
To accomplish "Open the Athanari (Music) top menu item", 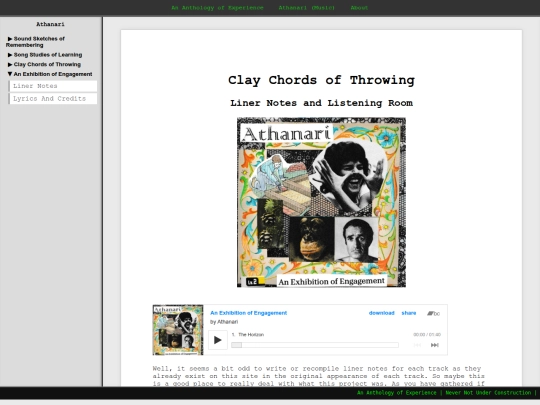I will point(307,8).
